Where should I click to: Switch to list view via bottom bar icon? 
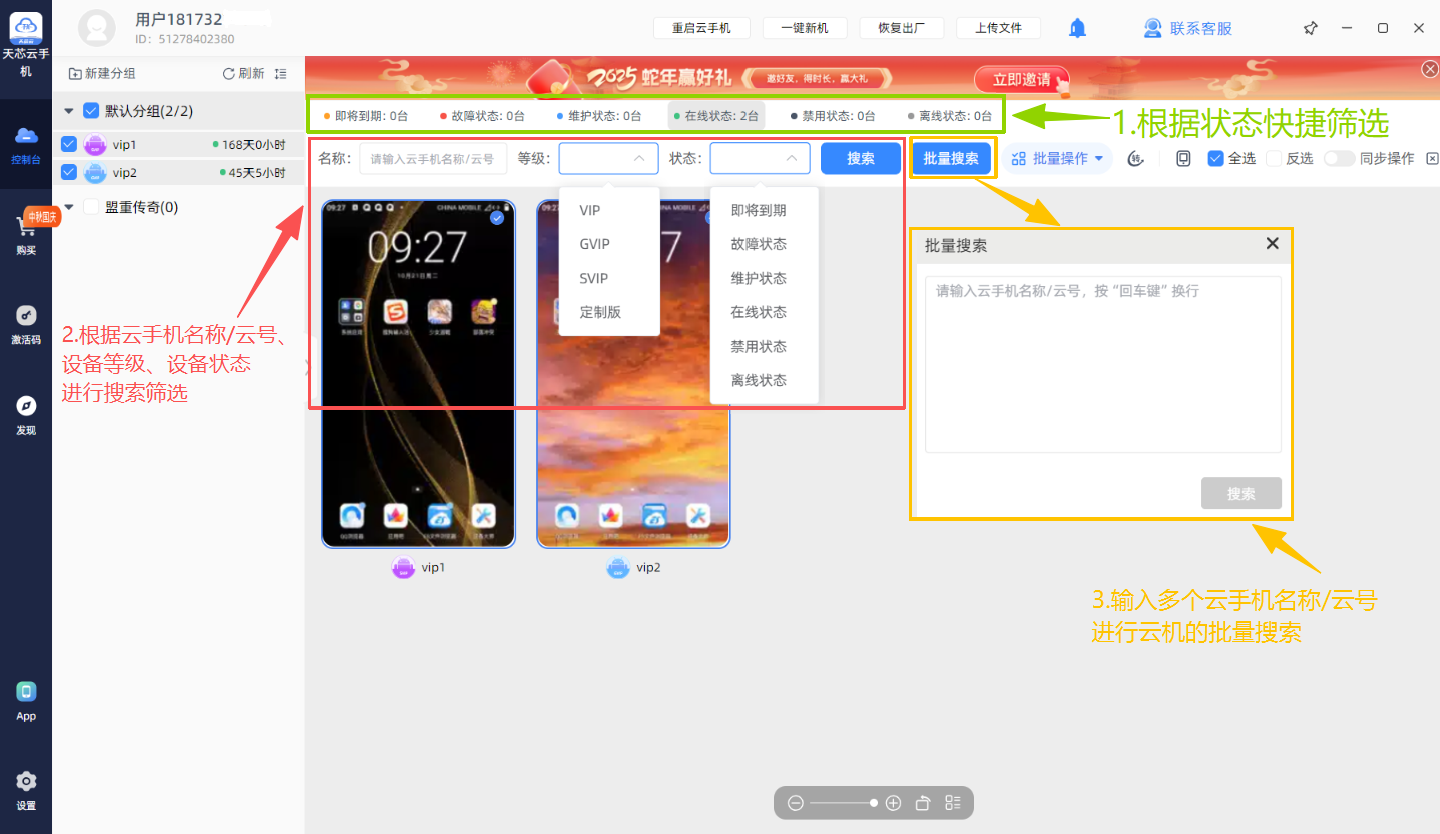952,803
